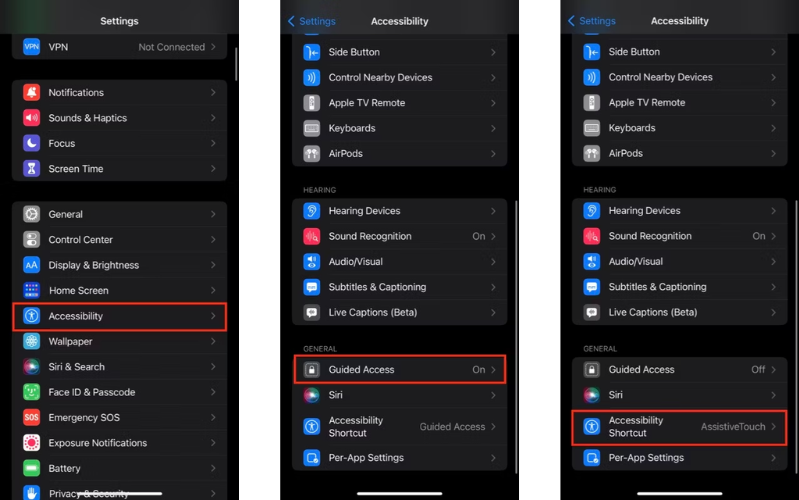The width and height of the screenshot is (799, 500).
Task: Open the Guided Access row showing On
Action: coord(400,369)
